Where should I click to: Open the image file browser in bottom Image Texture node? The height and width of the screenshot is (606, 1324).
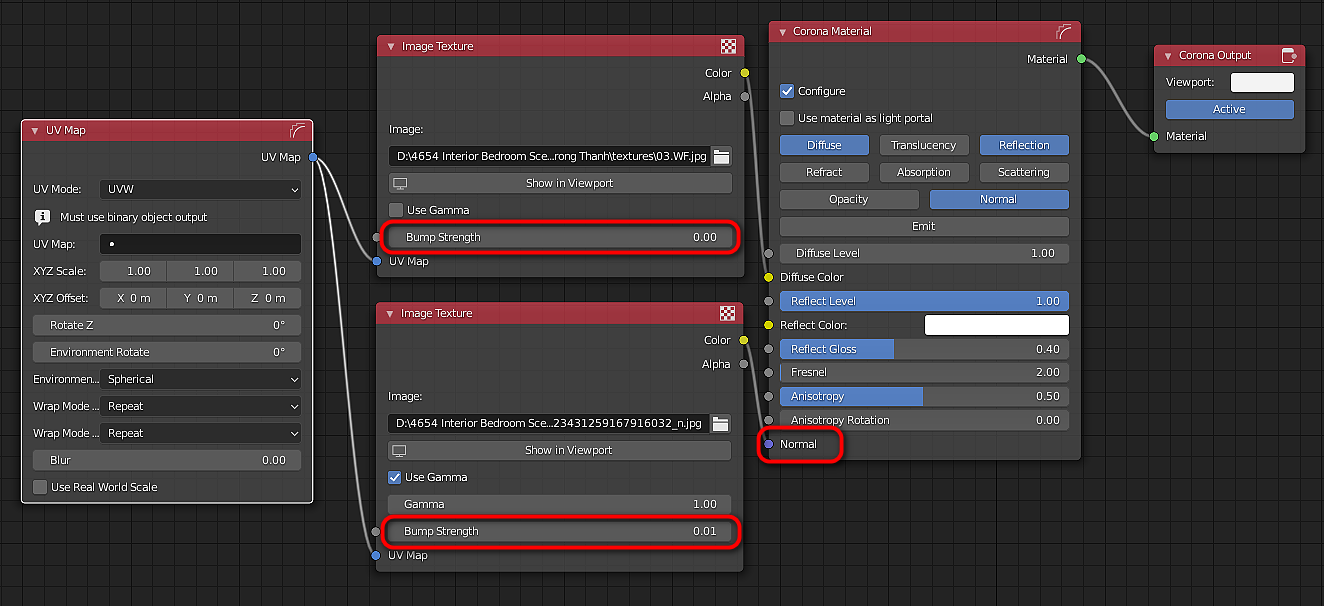tap(721, 423)
